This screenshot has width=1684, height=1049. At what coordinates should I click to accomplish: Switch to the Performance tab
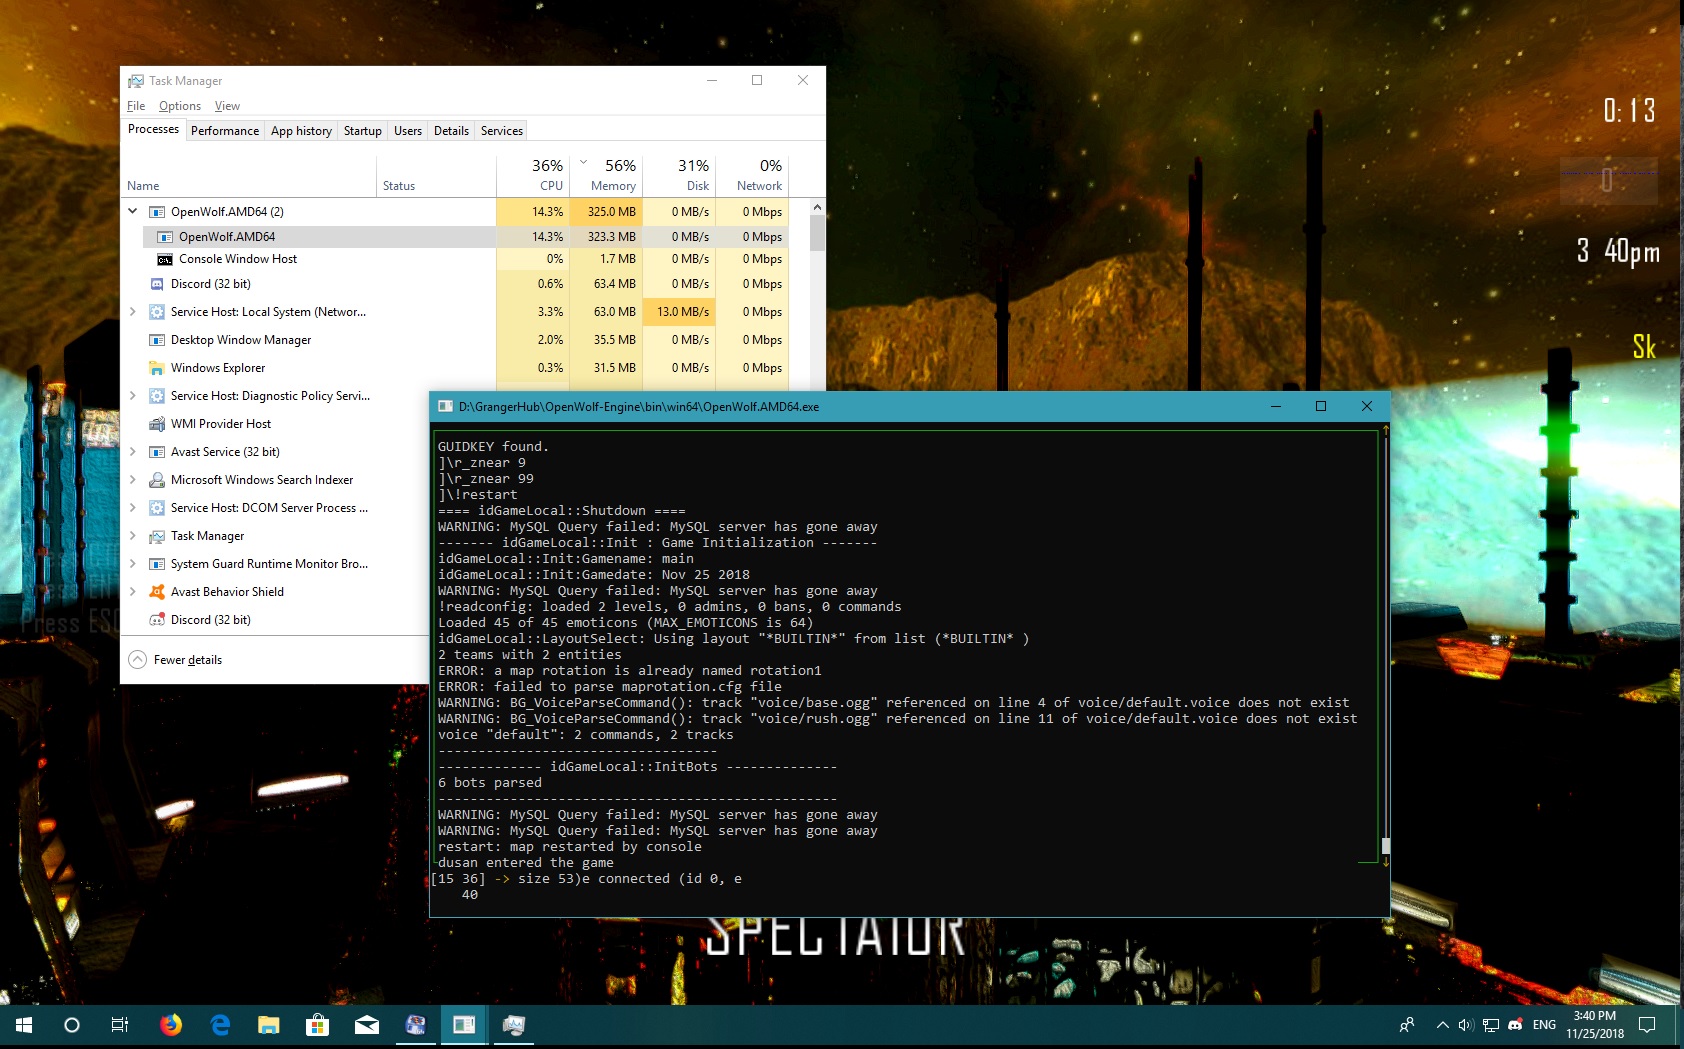pos(224,131)
